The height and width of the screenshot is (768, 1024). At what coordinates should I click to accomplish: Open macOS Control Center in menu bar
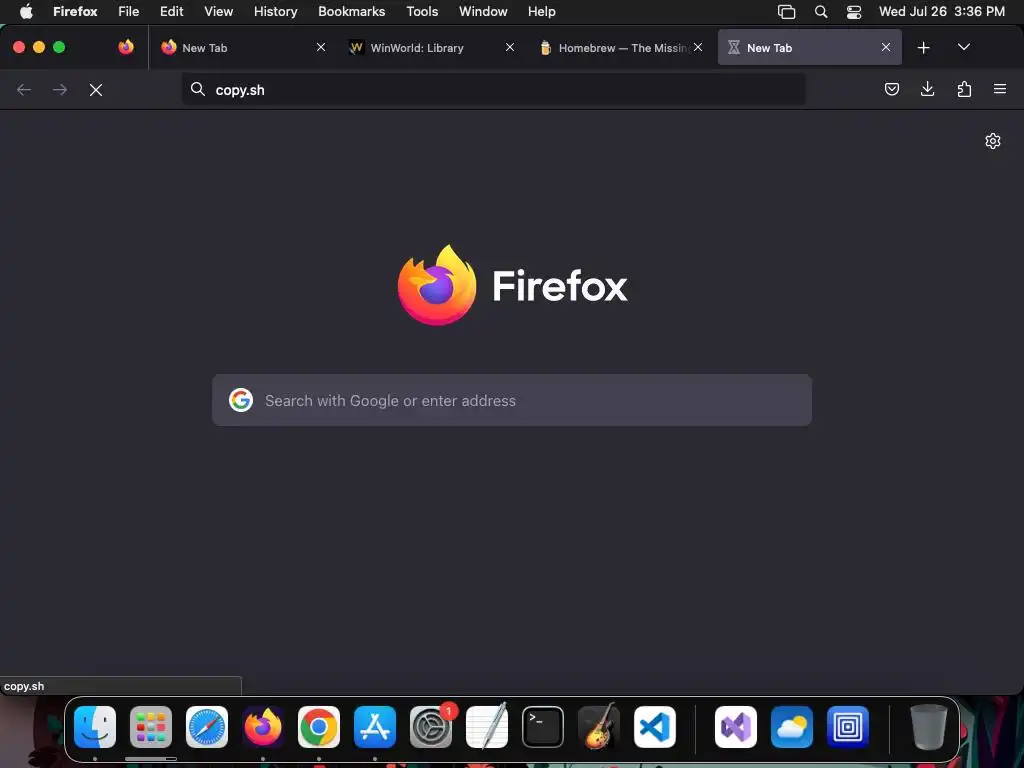tap(854, 12)
